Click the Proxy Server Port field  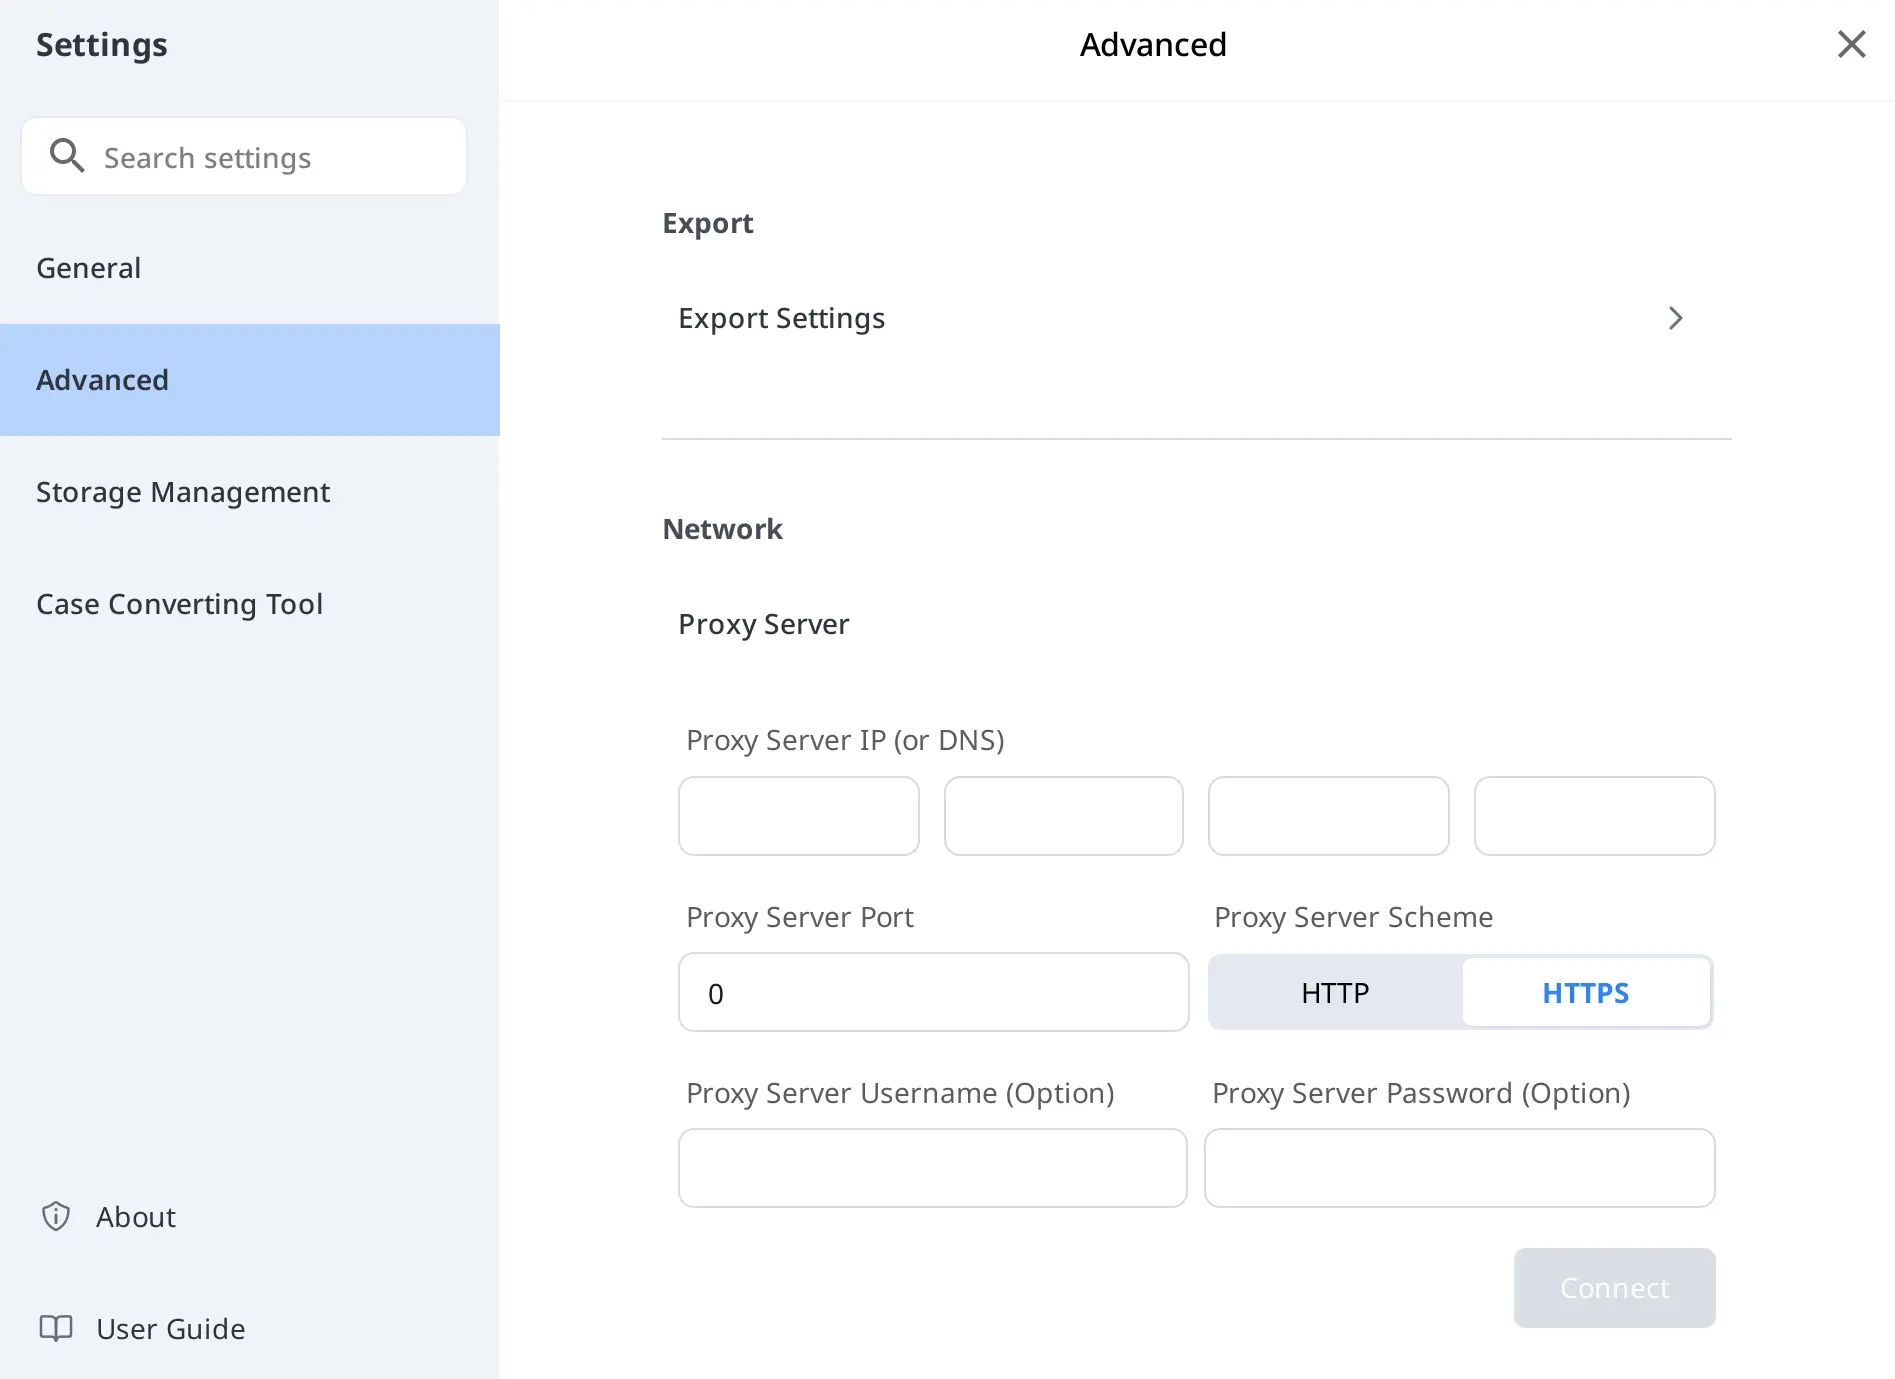click(932, 992)
